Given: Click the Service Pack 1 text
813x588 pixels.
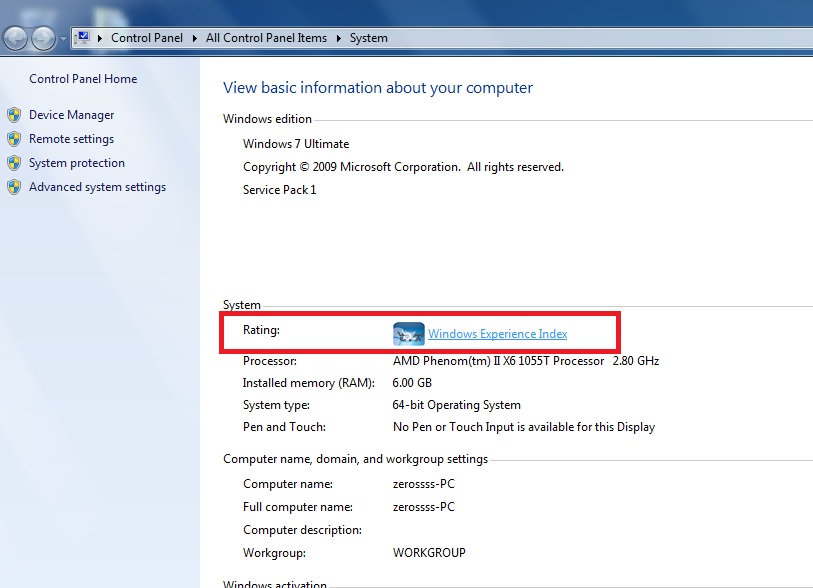Looking at the screenshot, I should point(279,190).
